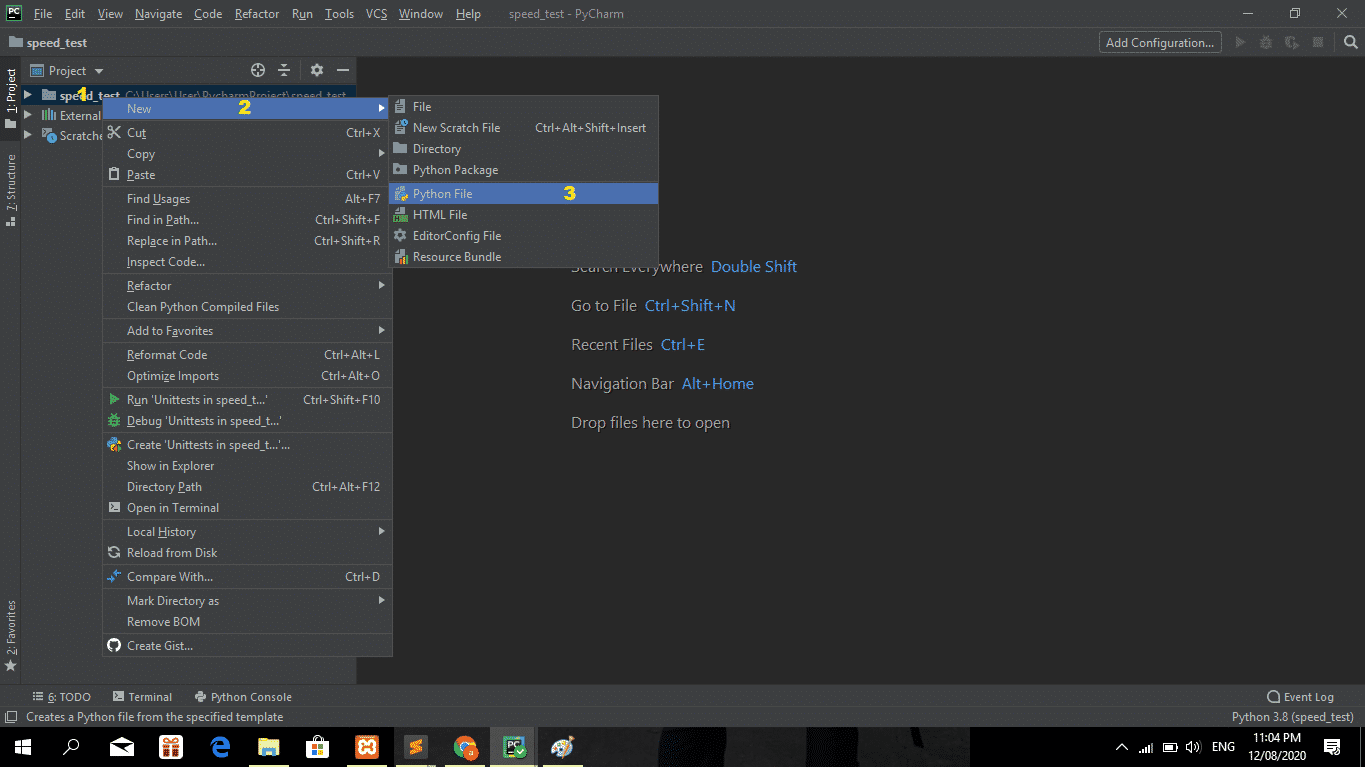Expand External Libraries tree node

[28, 115]
